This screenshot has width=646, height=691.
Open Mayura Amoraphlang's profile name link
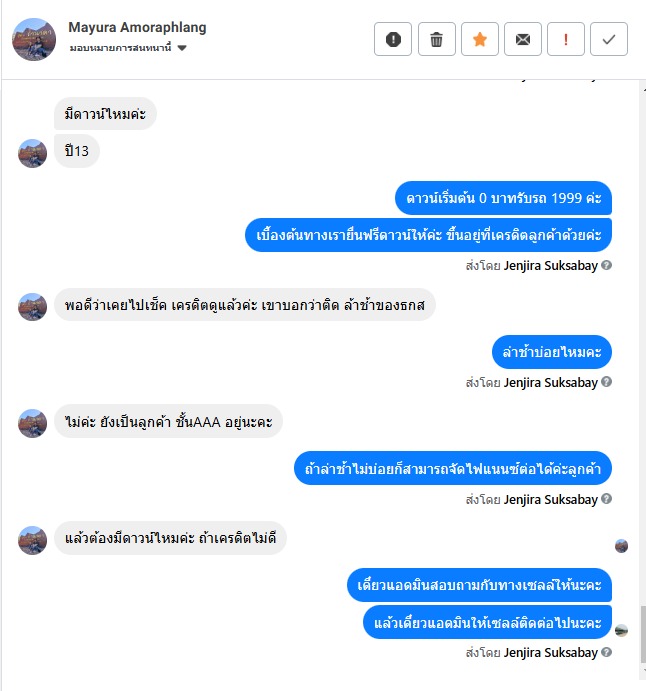tap(137, 27)
